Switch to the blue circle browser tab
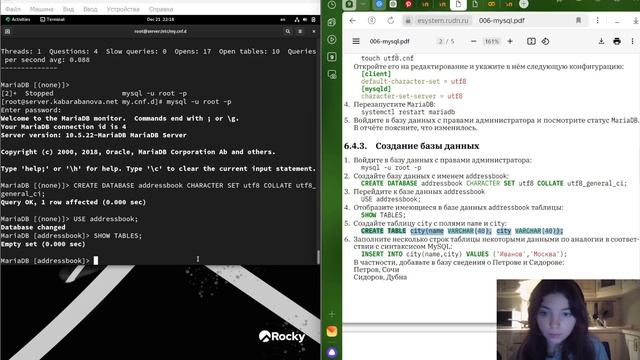Screen dimensions: 640x360 tap(379, 4)
